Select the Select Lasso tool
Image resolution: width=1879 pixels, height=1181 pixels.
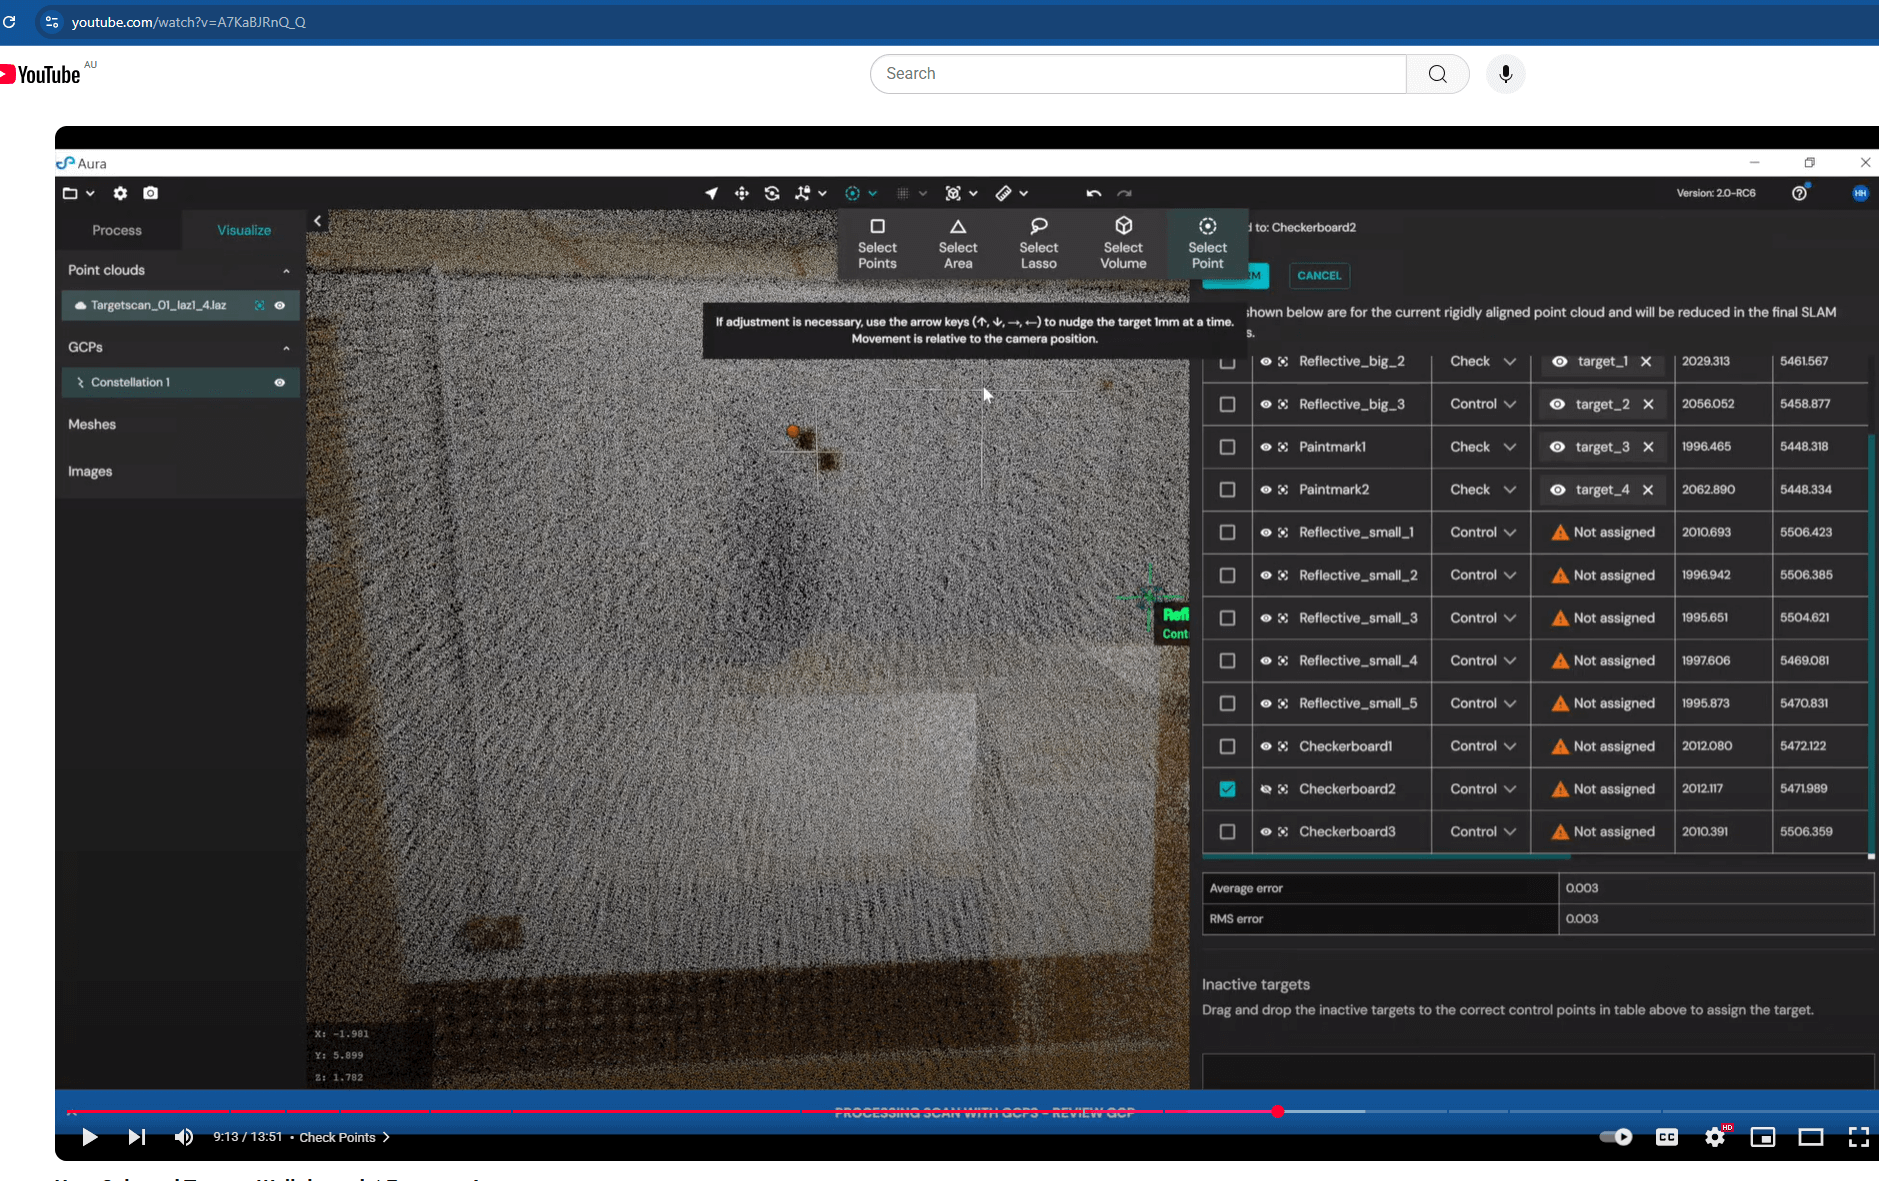[1038, 243]
